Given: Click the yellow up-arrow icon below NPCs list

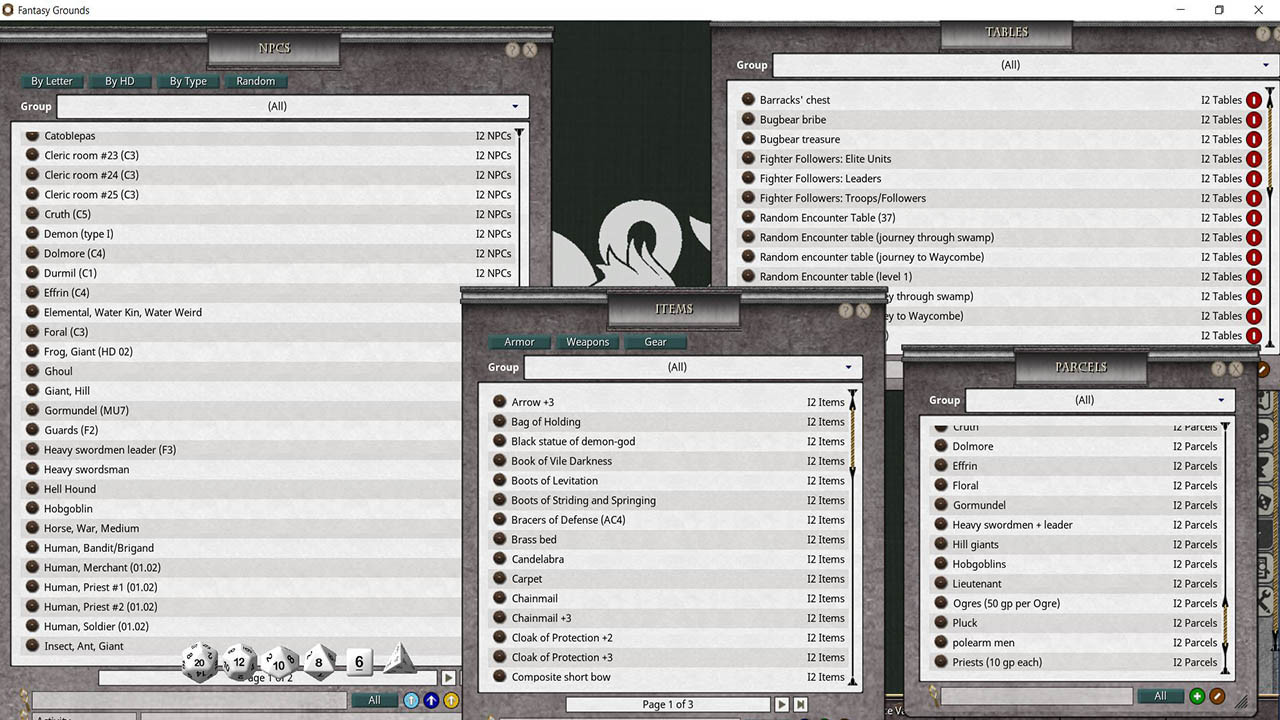Looking at the screenshot, I should [451, 700].
